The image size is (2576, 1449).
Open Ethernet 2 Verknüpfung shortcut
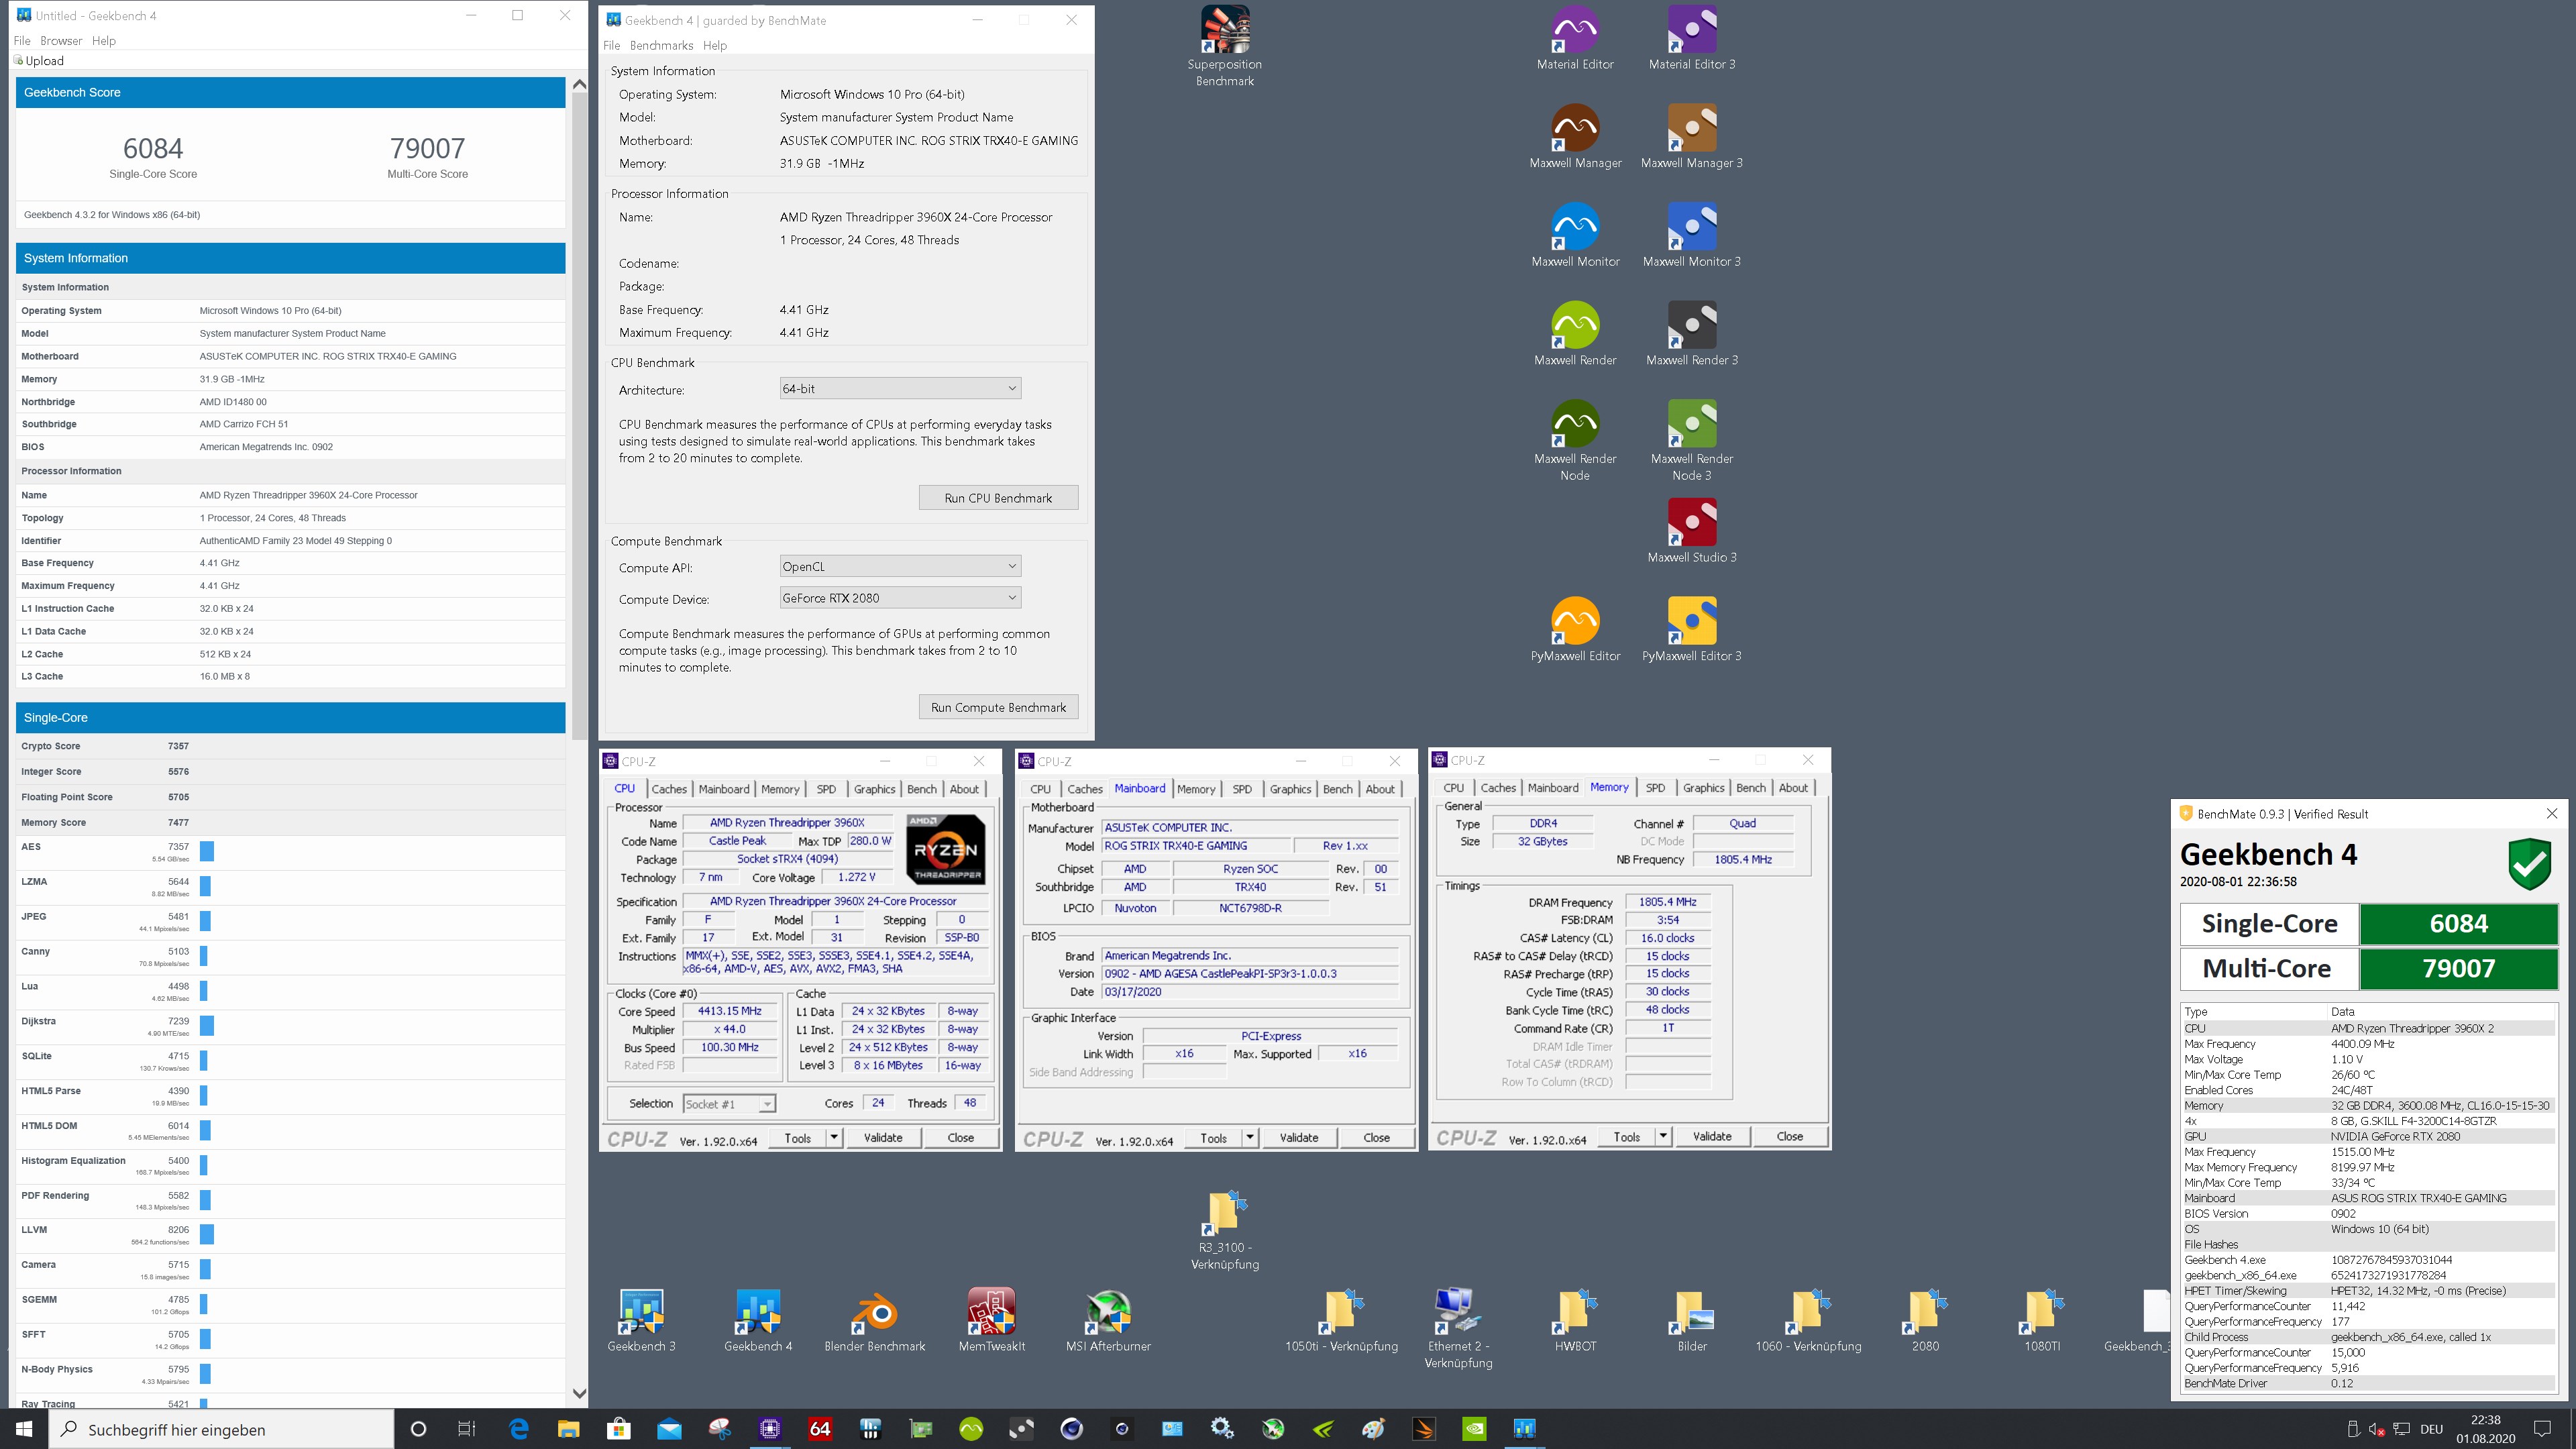click(x=1458, y=1328)
